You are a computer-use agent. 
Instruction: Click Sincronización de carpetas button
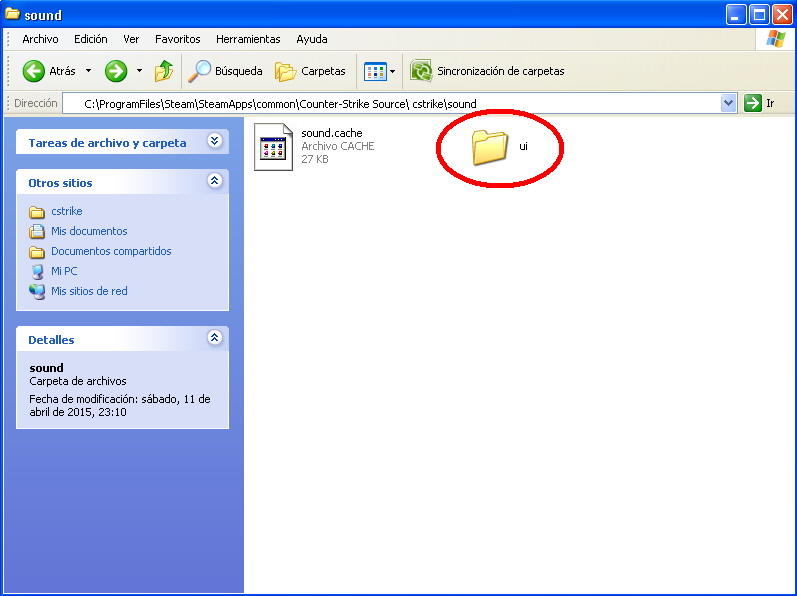pos(487,71)
